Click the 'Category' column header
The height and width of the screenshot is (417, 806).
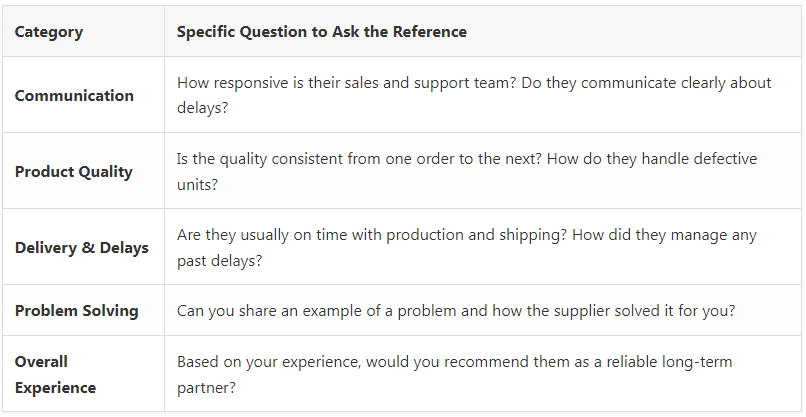tap(49, 32)
